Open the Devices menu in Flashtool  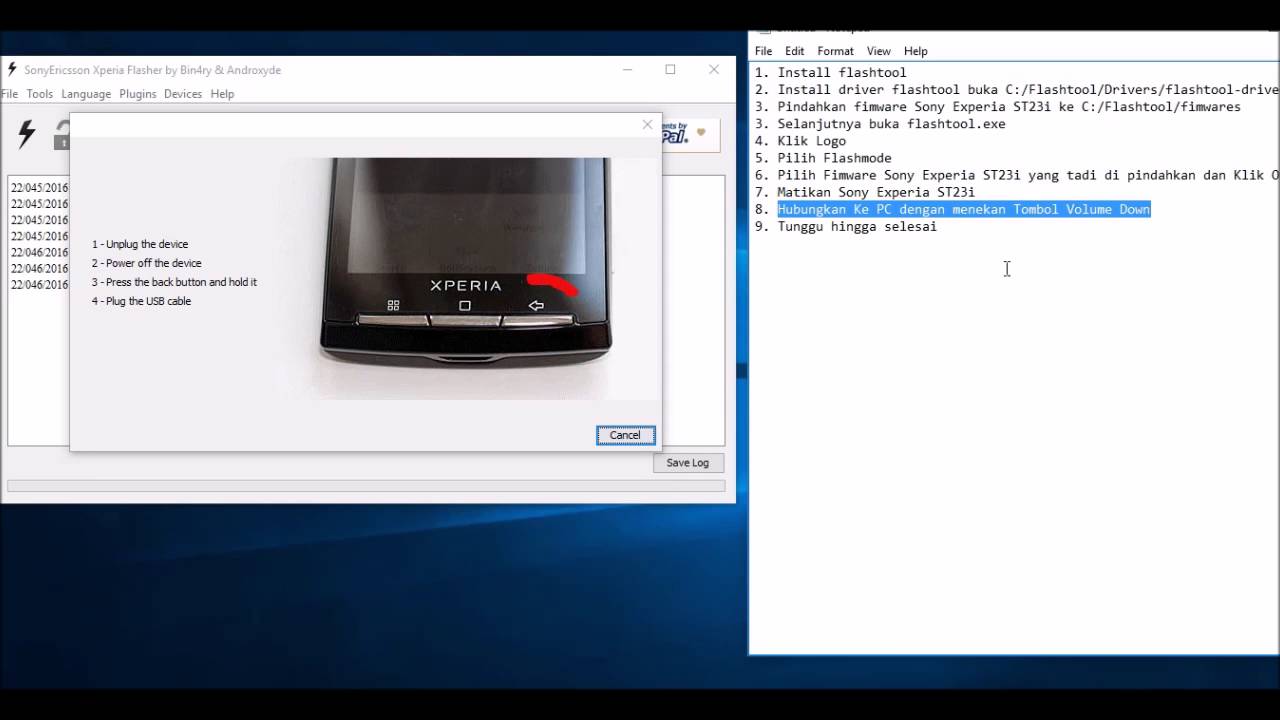click(183, 94)
